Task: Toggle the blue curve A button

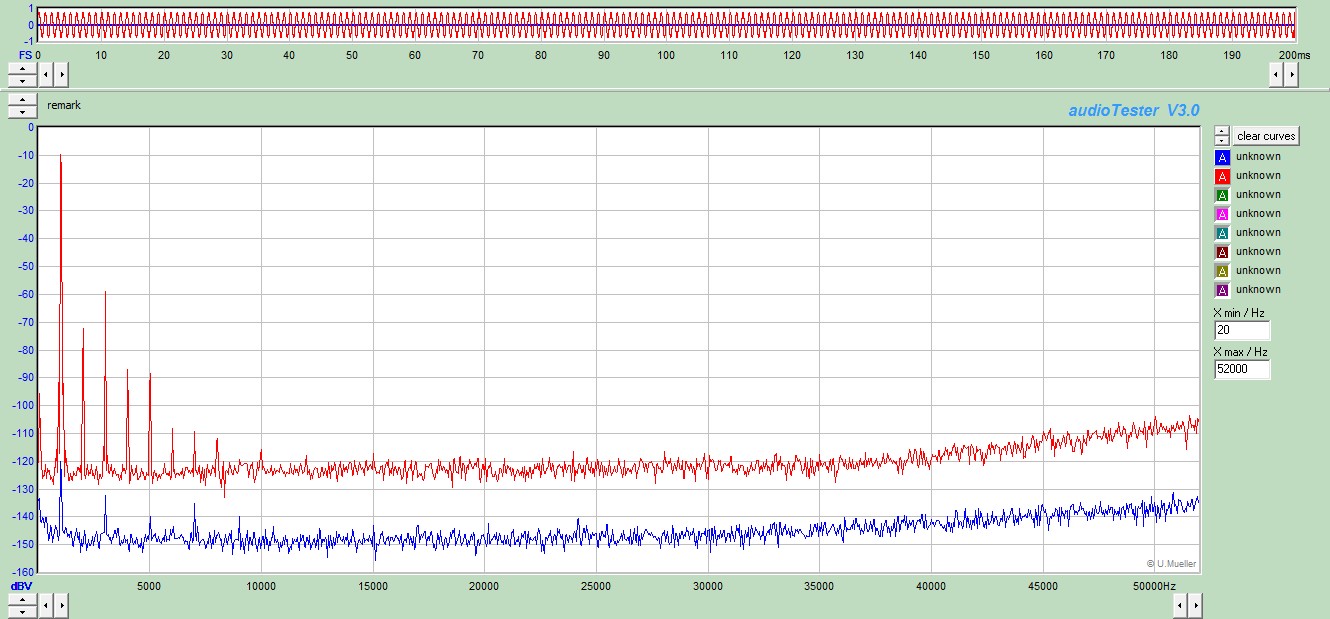Action: point(1222,157)
